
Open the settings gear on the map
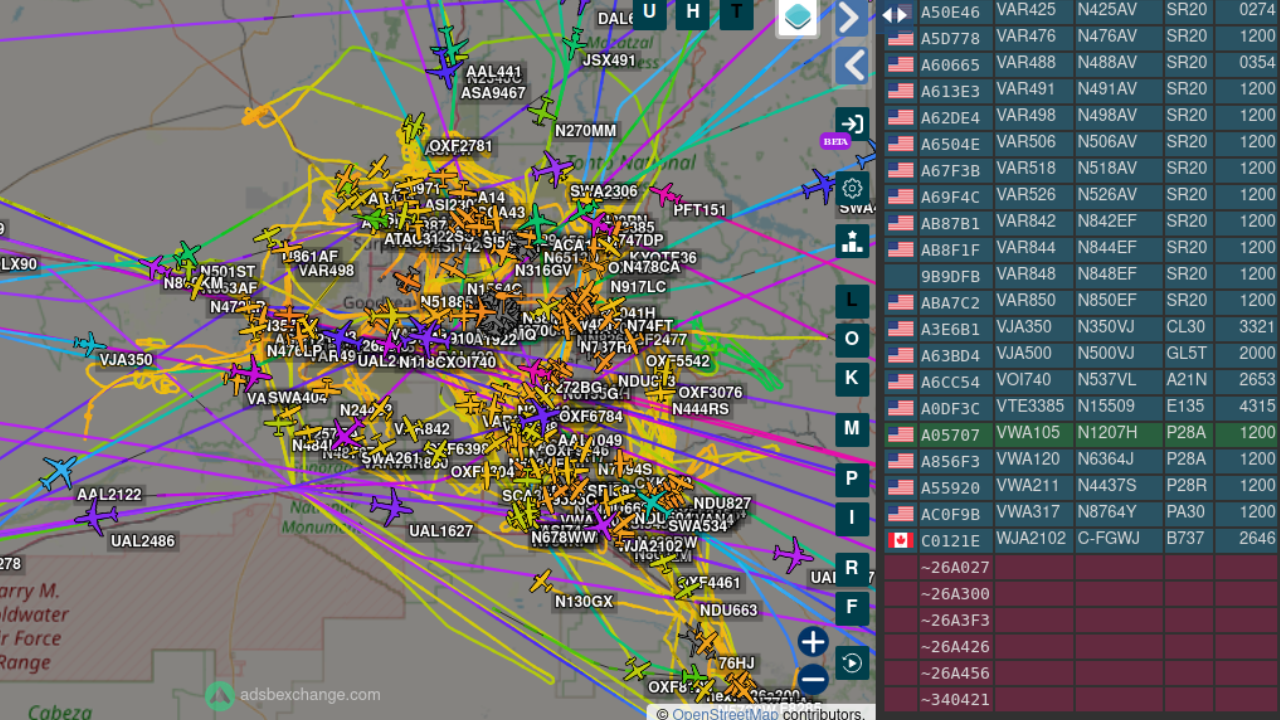[x=852, y=188]
